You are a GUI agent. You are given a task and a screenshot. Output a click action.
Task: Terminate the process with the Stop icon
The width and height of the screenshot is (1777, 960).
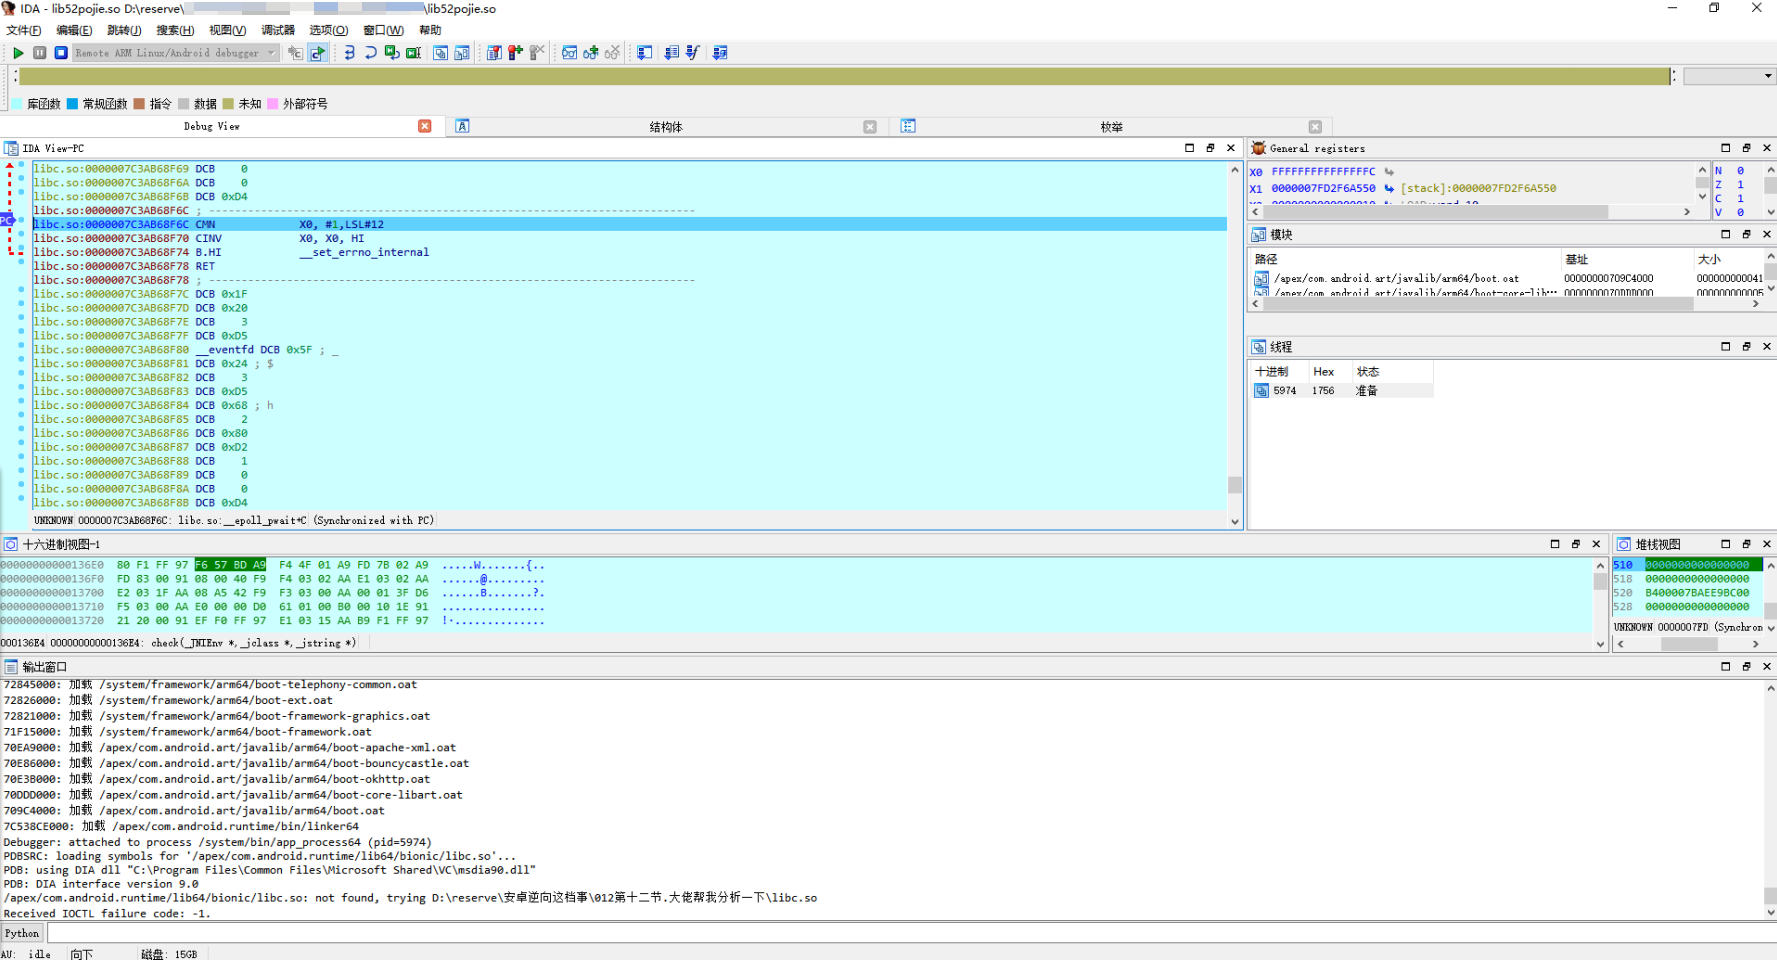point(61,53)
